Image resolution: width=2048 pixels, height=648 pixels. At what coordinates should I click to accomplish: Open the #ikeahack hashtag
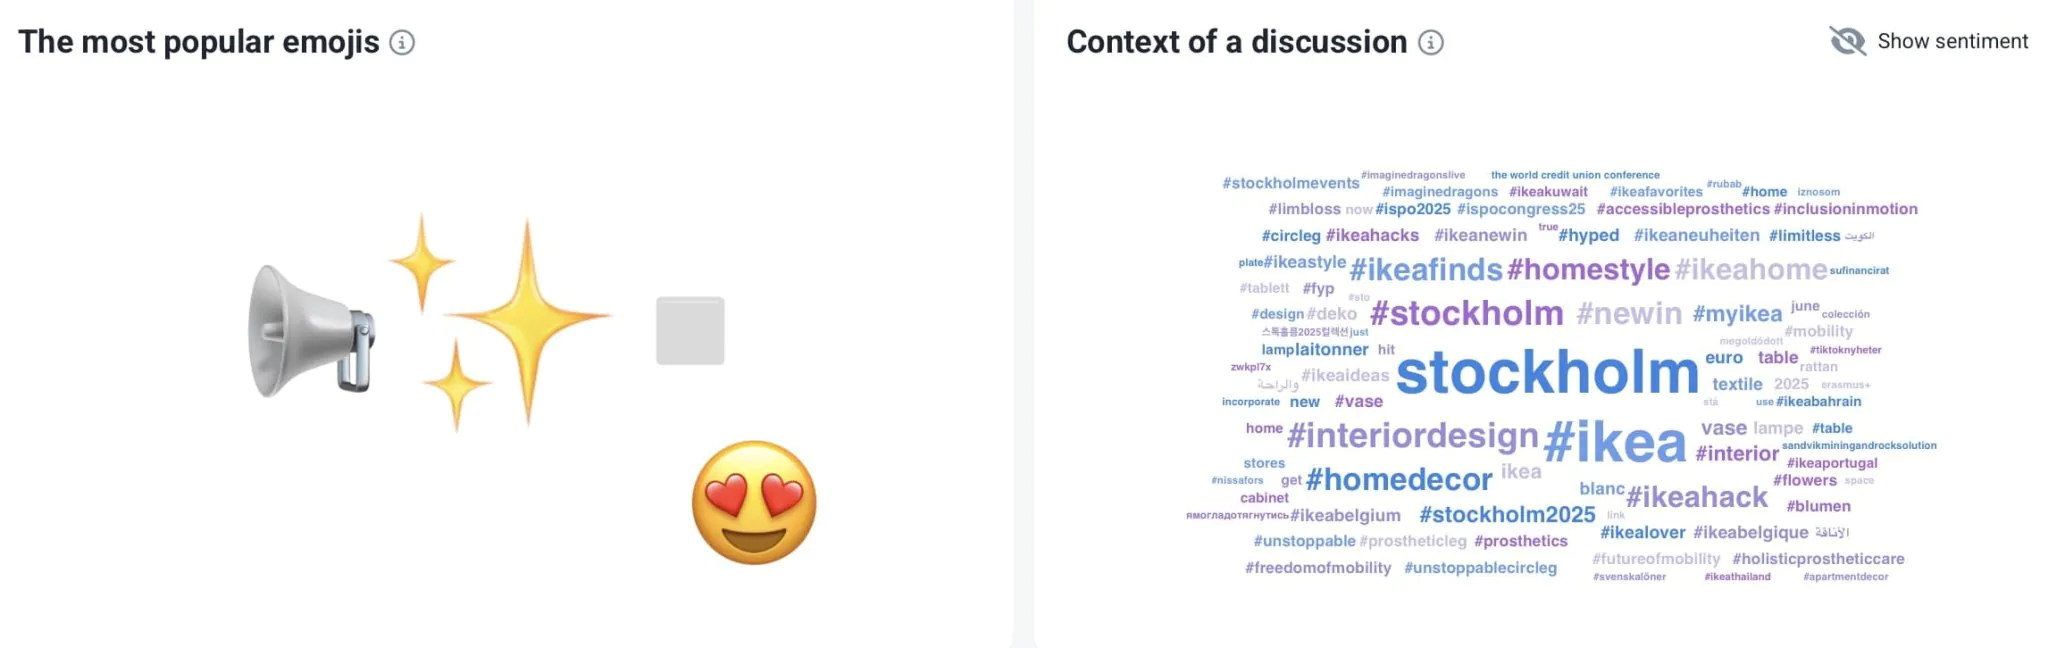pos(1697,496)
